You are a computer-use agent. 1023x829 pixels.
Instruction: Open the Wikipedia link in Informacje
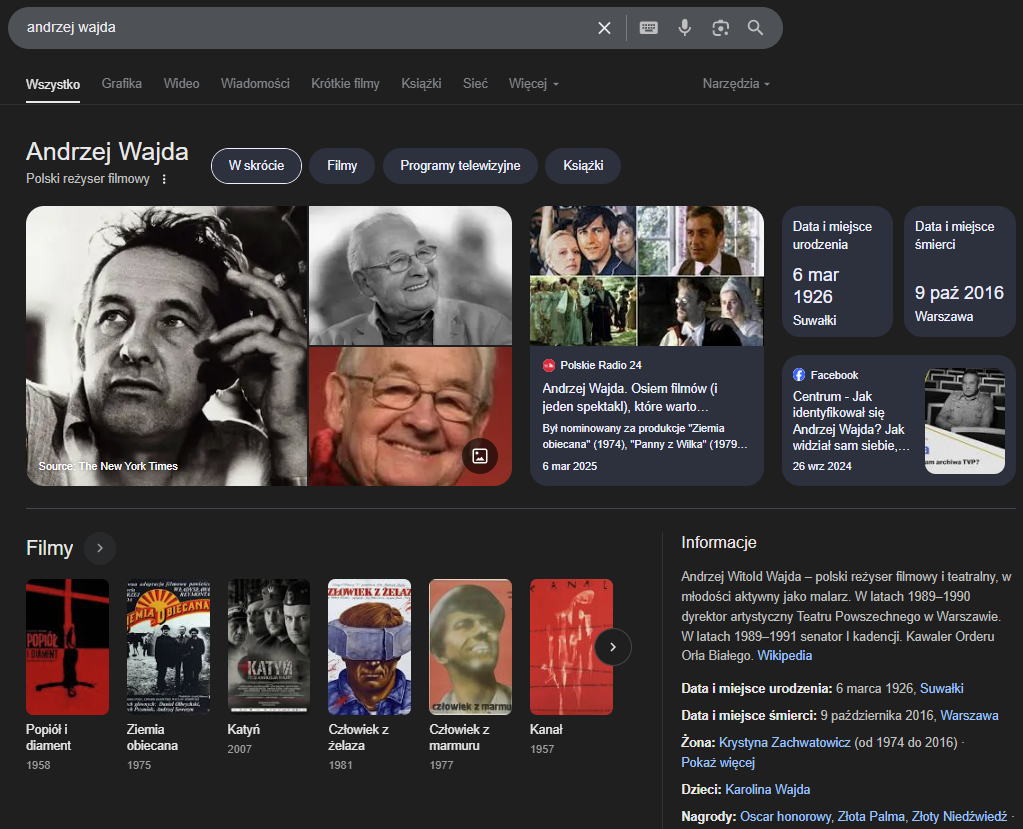pos(784,656)
